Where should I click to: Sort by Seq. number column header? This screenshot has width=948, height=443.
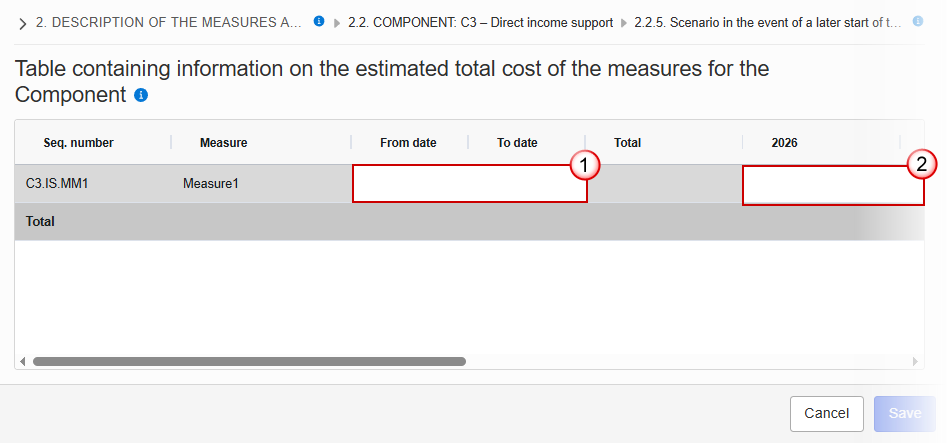(x=78, y=143)
